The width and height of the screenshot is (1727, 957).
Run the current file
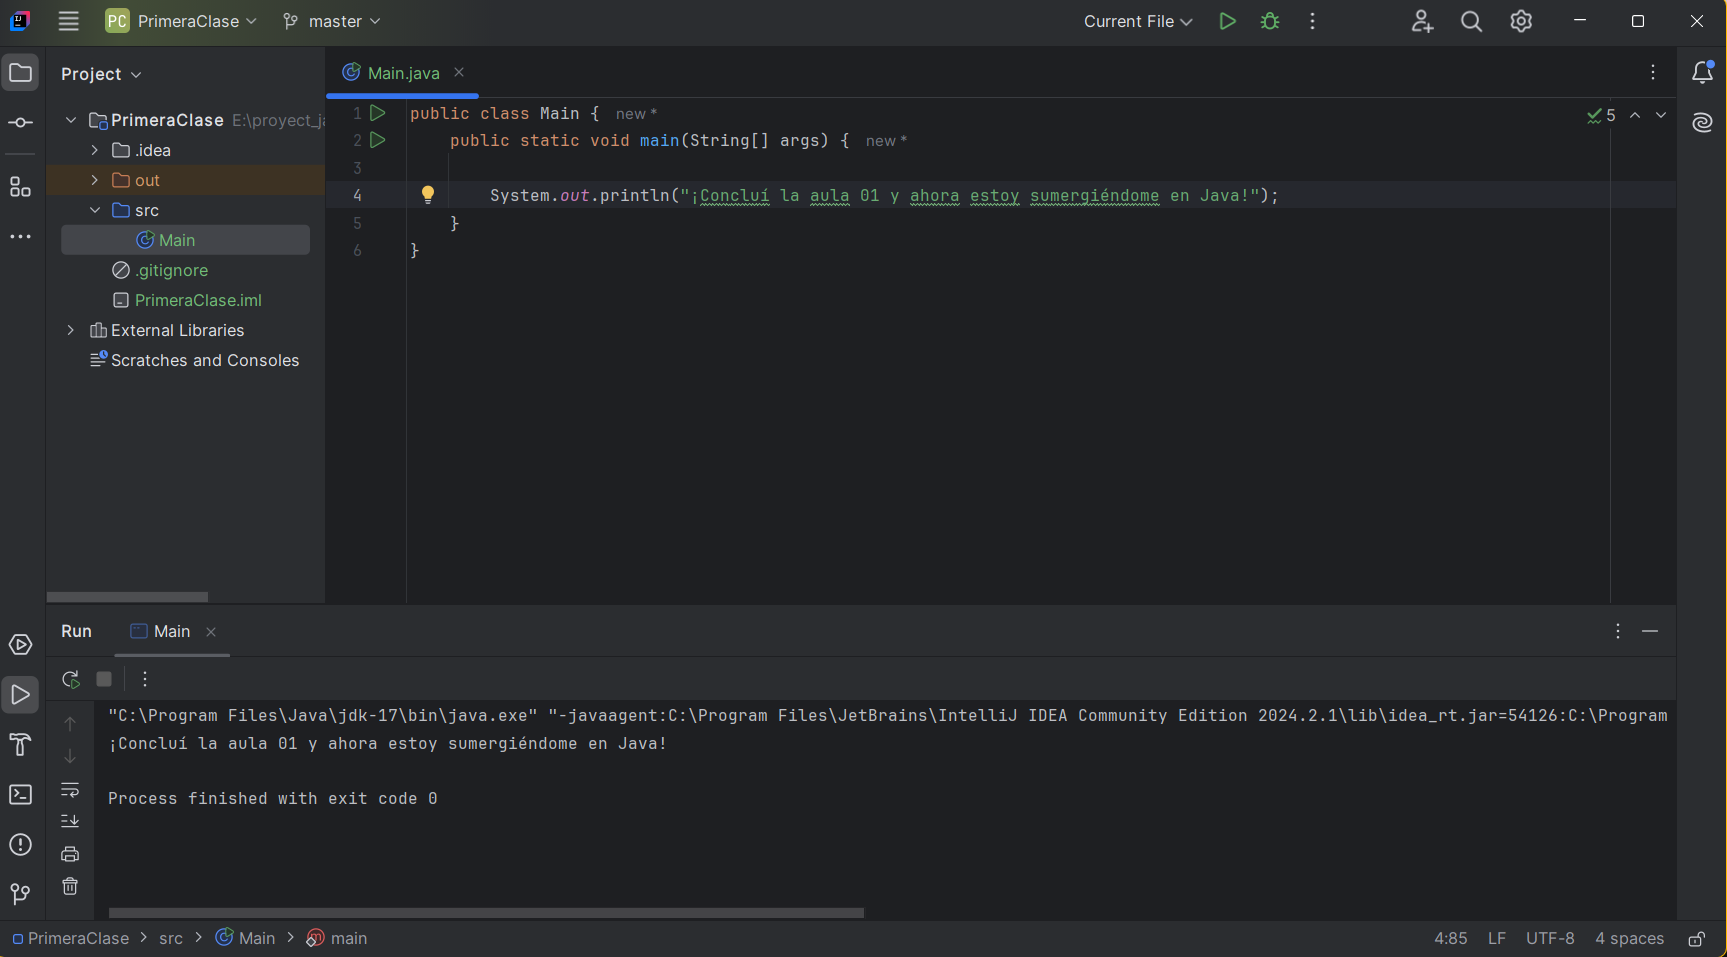pos(1227,21)
